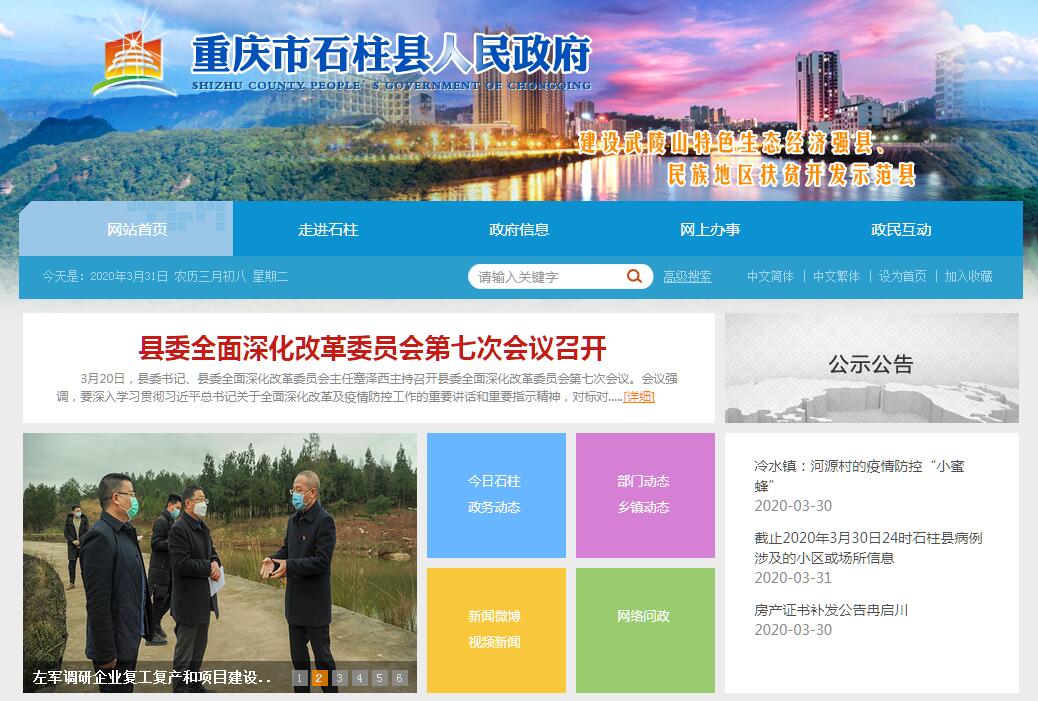This screenshot has height=701, width=1038.
Task: Open the 政府信息 menu
Action: coord(519,229)
